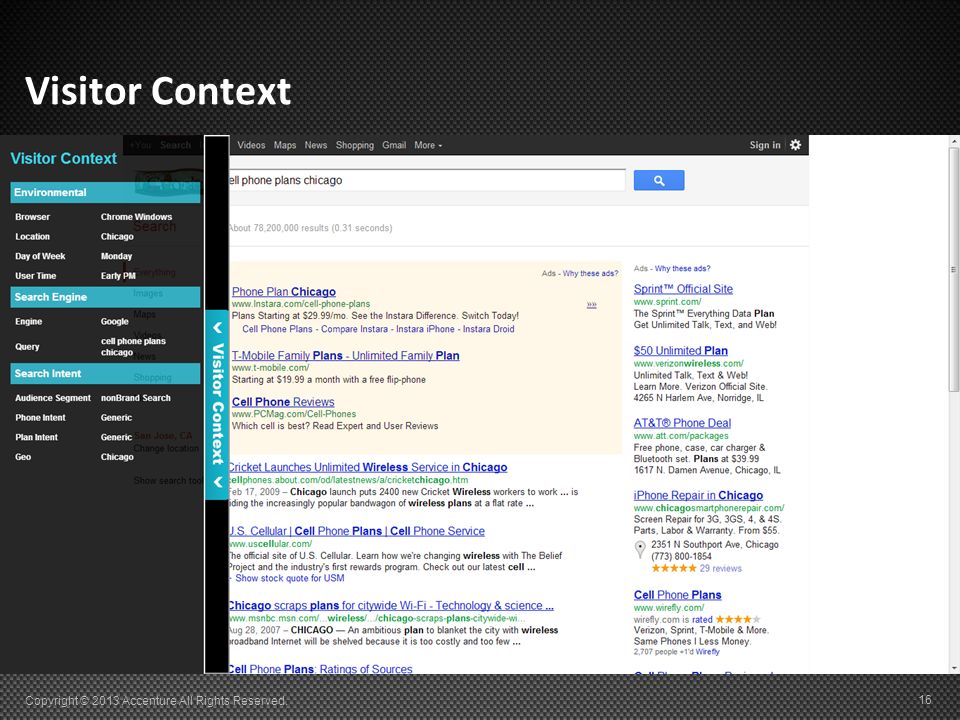
Task: Open the wirefly Cell Phone Plans ad
Action: pyautogui.click(x=677, y=595)
